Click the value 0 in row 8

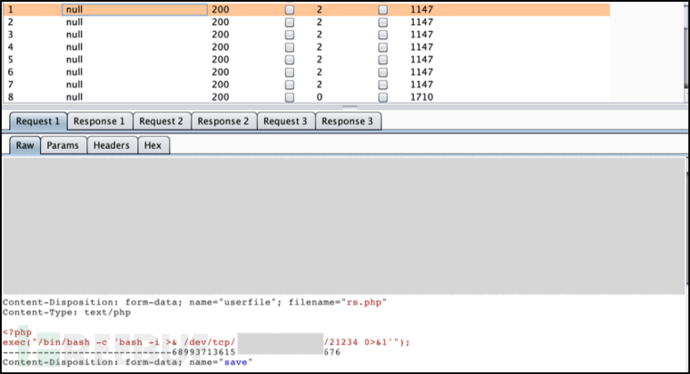click(319, 97)
